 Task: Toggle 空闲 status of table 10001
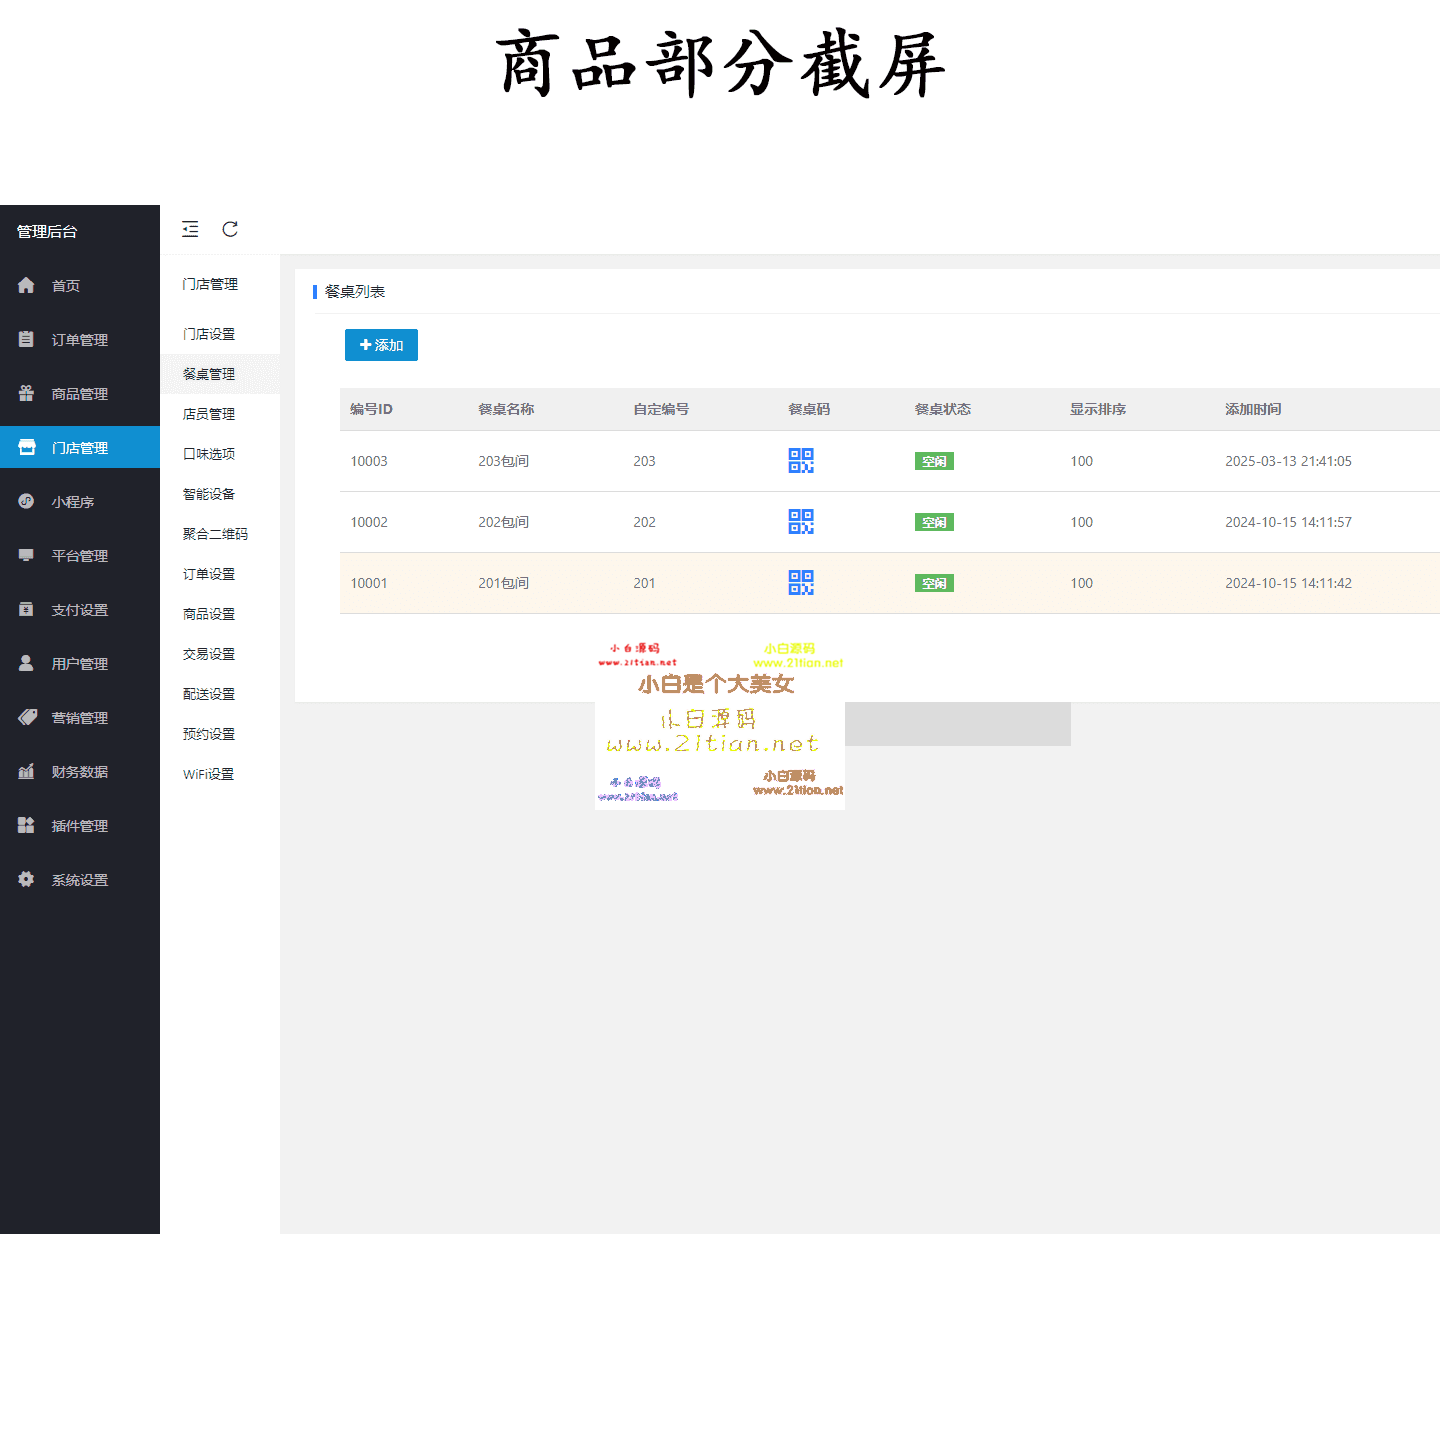pos(934,583)
